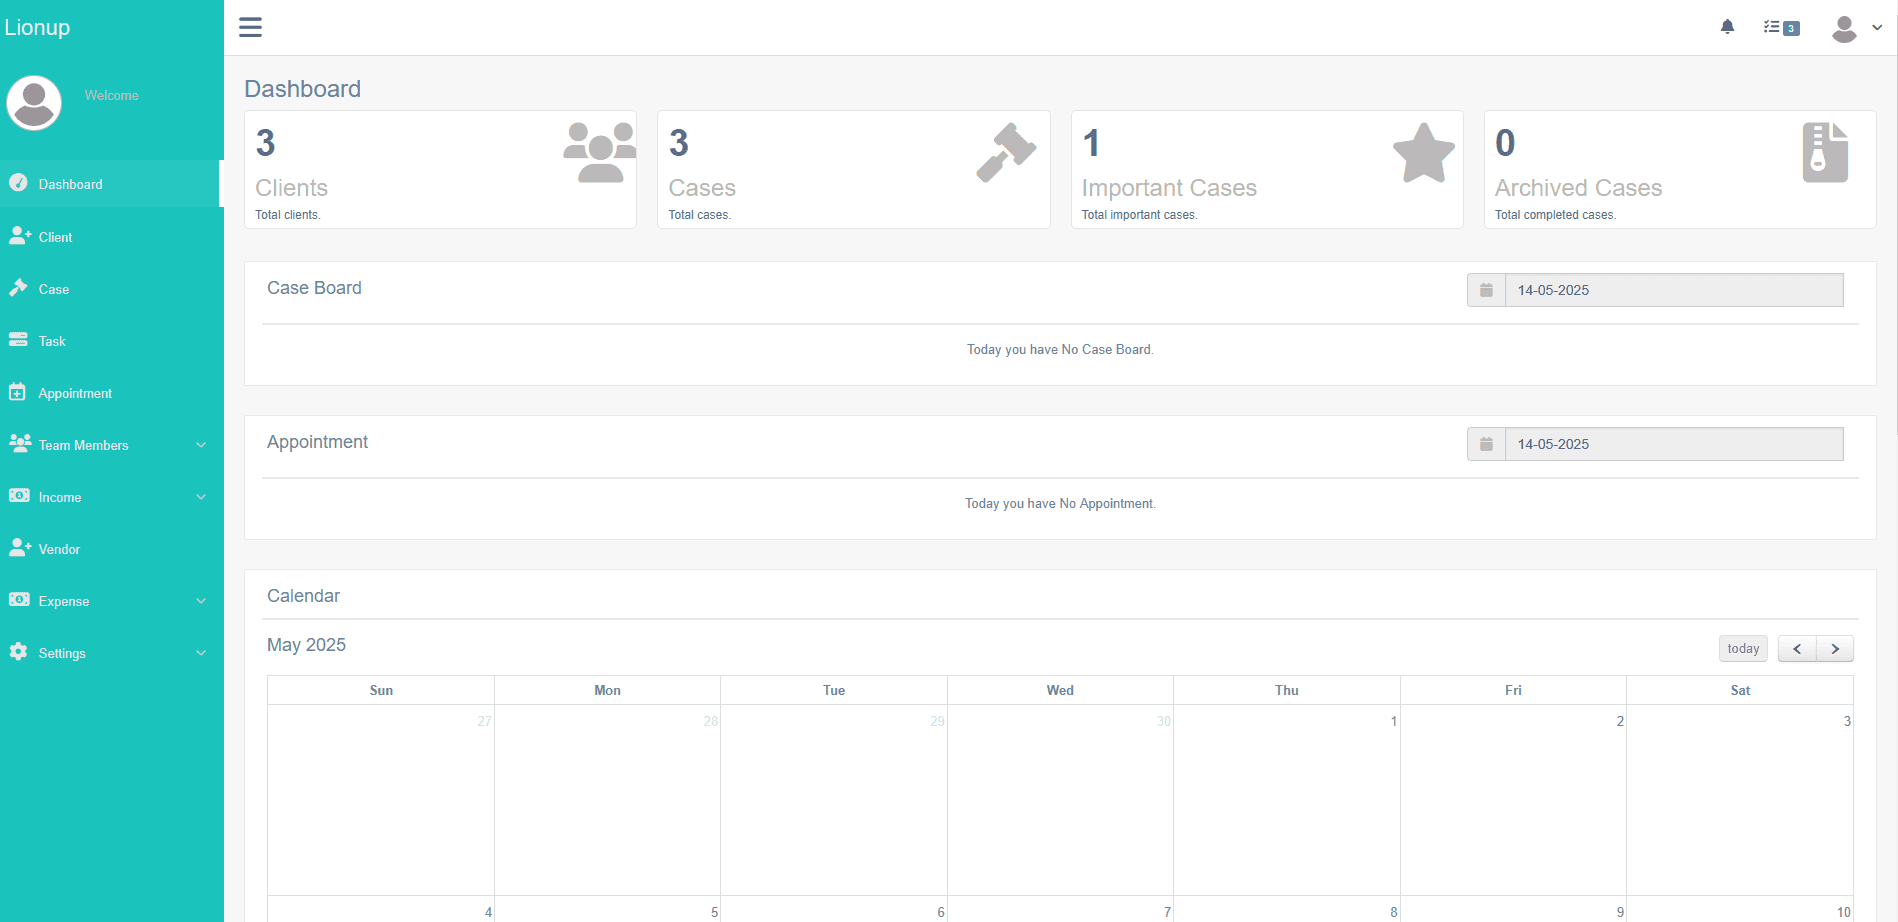Image resolution: width=1898 pixels, height=922 pixels.
Task: Click the hamburger menu to collapse sidebar
Action: (x=250, y=27)
